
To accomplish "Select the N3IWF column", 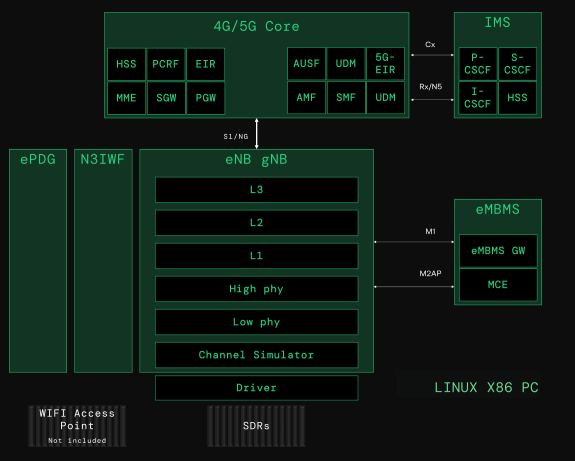I will 103,261.
